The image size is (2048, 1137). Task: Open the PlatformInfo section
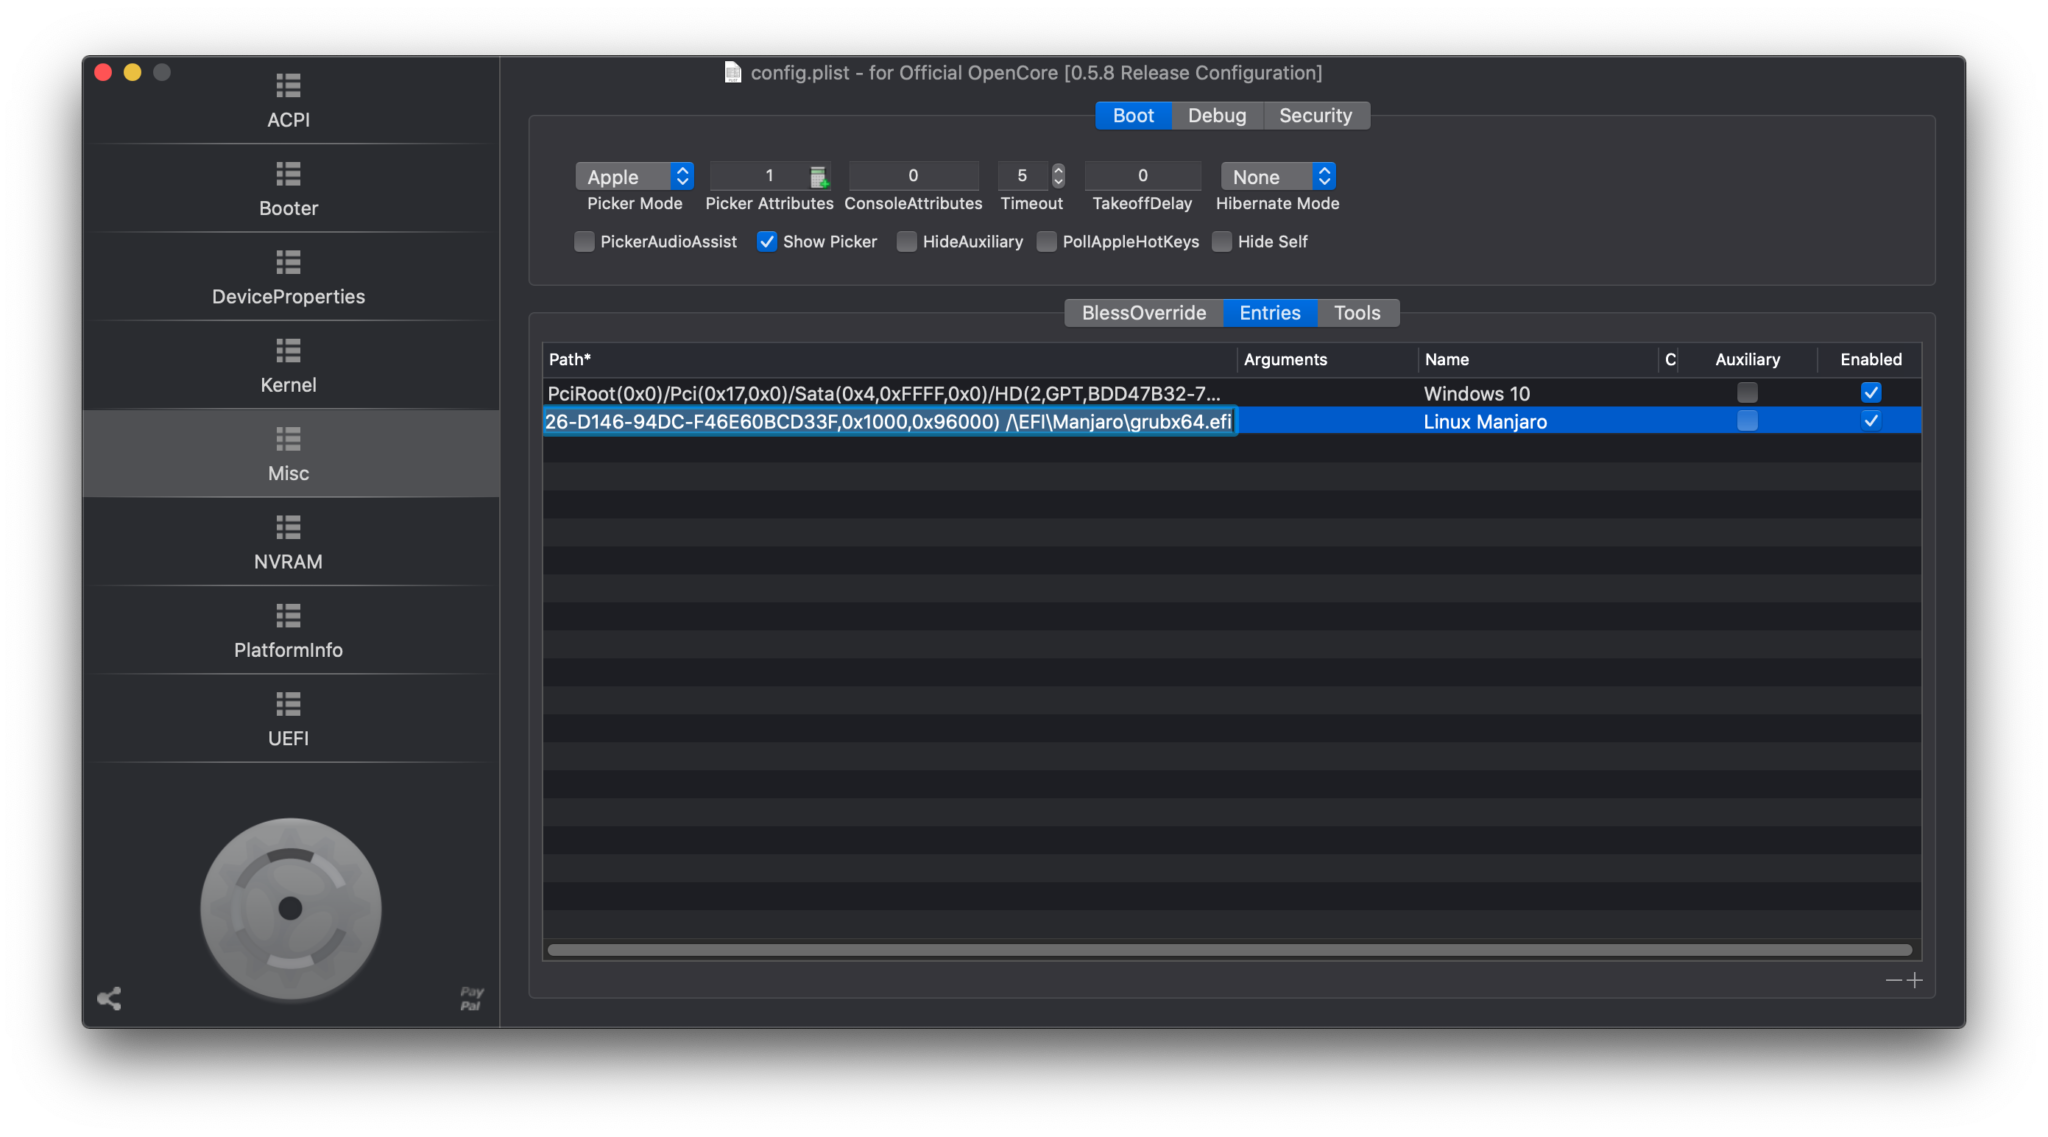288,631
